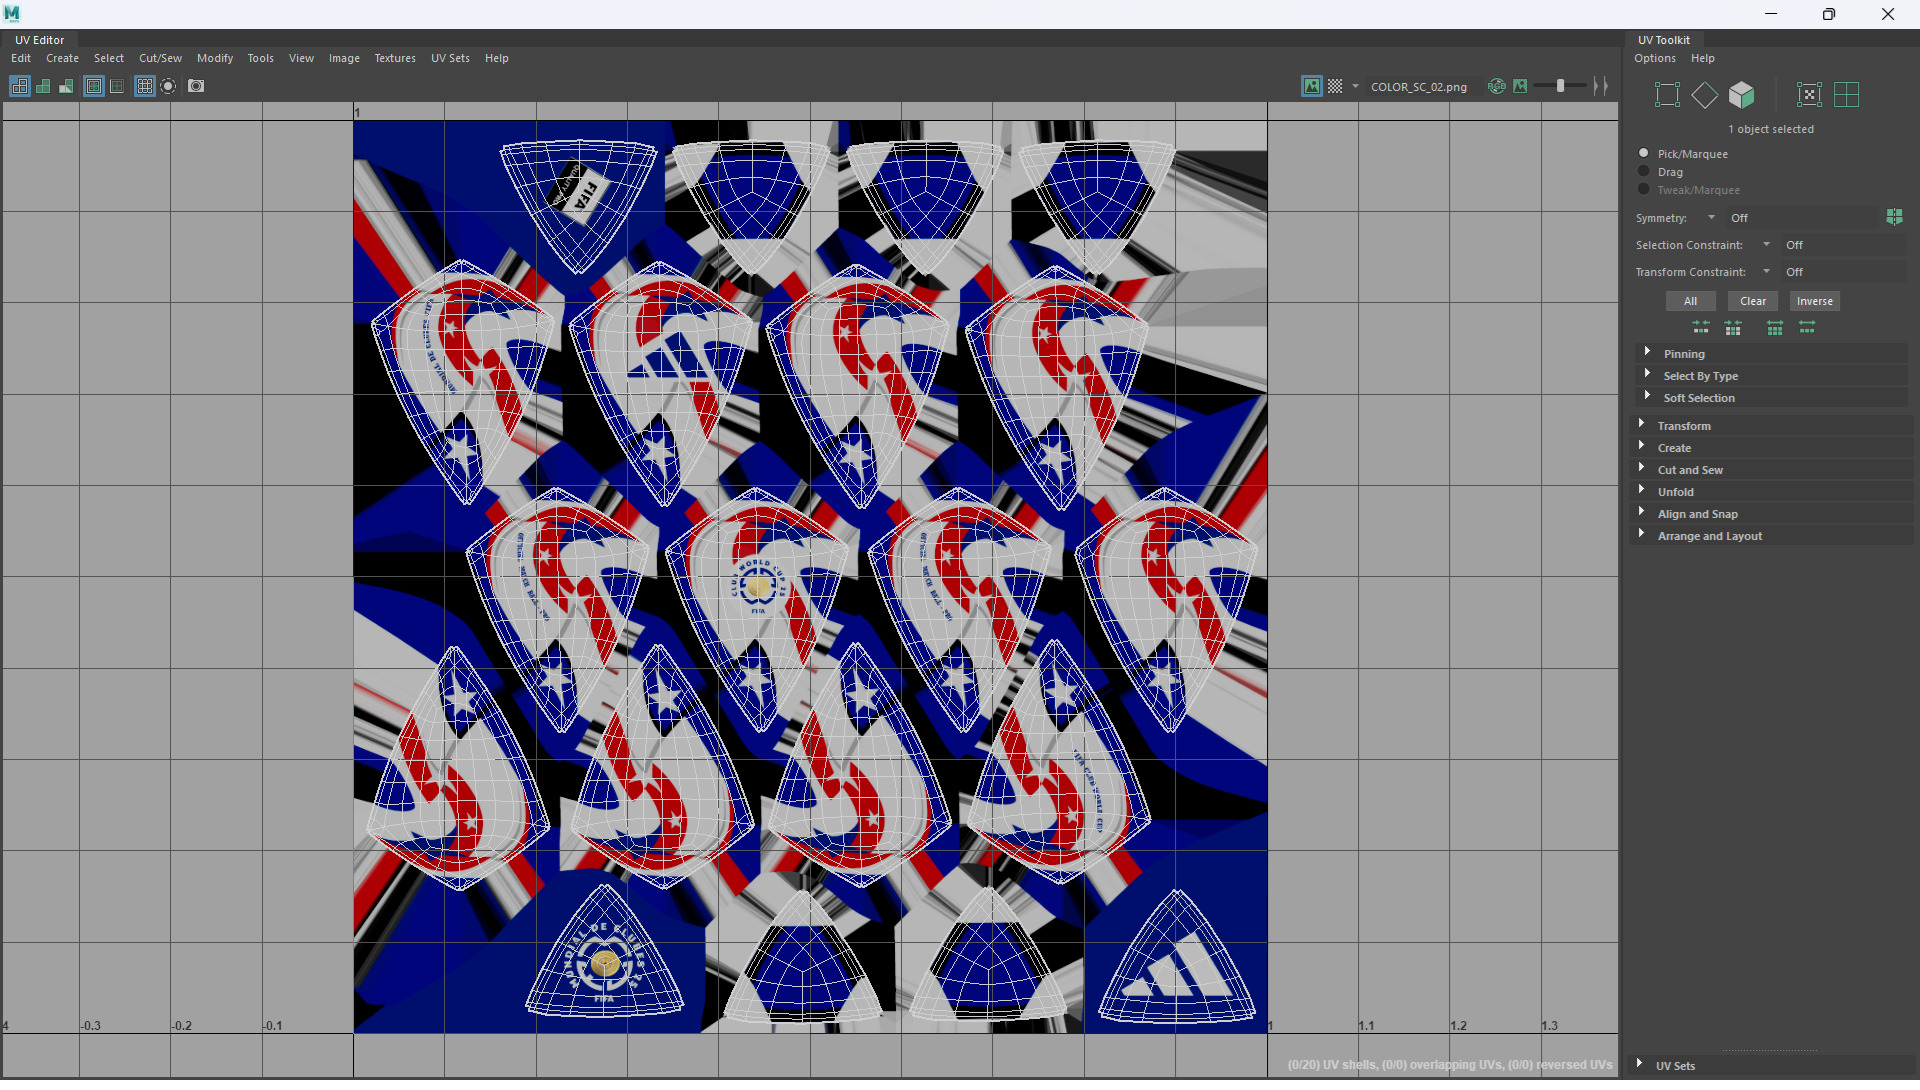Open the UV Sets menu in the menu bar

(450, 59)
